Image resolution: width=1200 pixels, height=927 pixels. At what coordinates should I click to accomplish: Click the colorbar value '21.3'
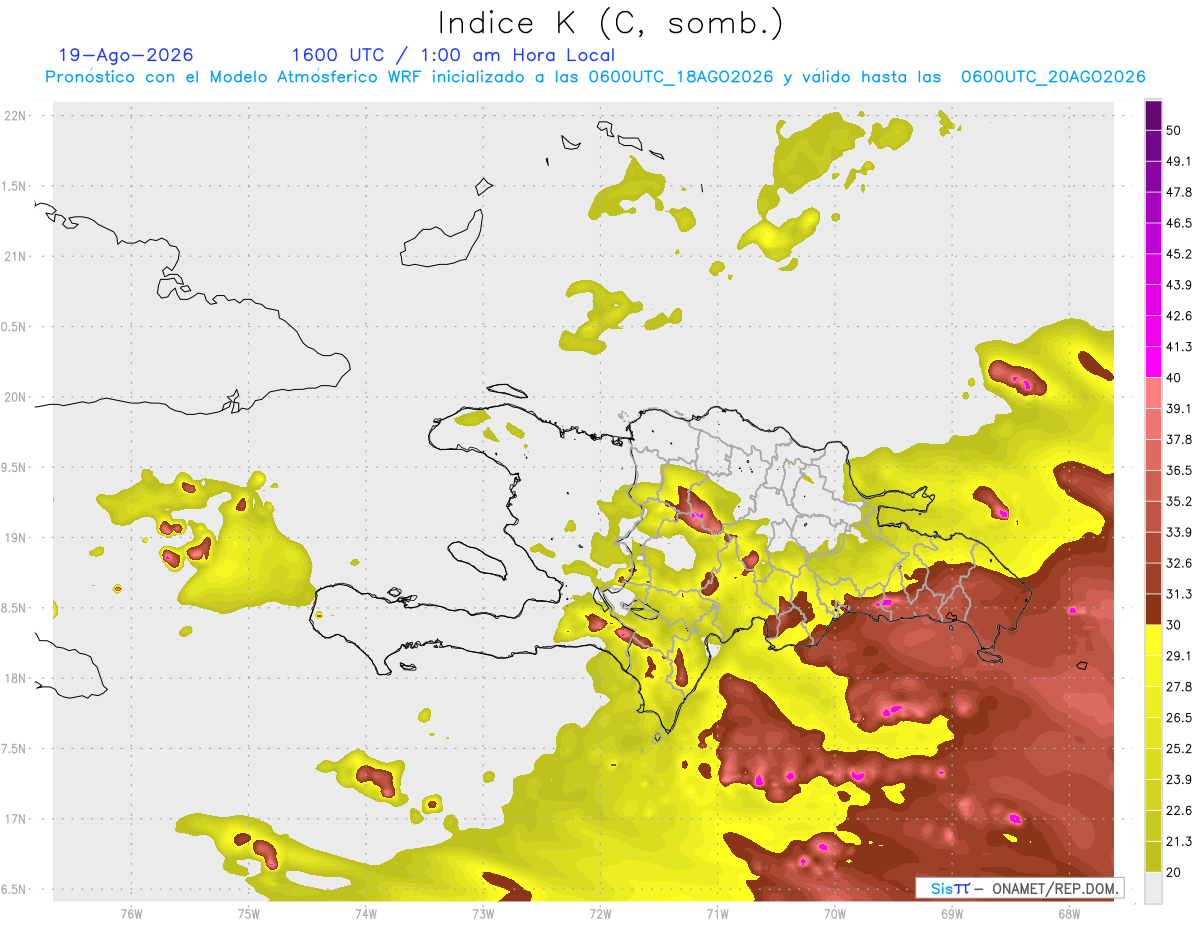(x=1179, y=842)
